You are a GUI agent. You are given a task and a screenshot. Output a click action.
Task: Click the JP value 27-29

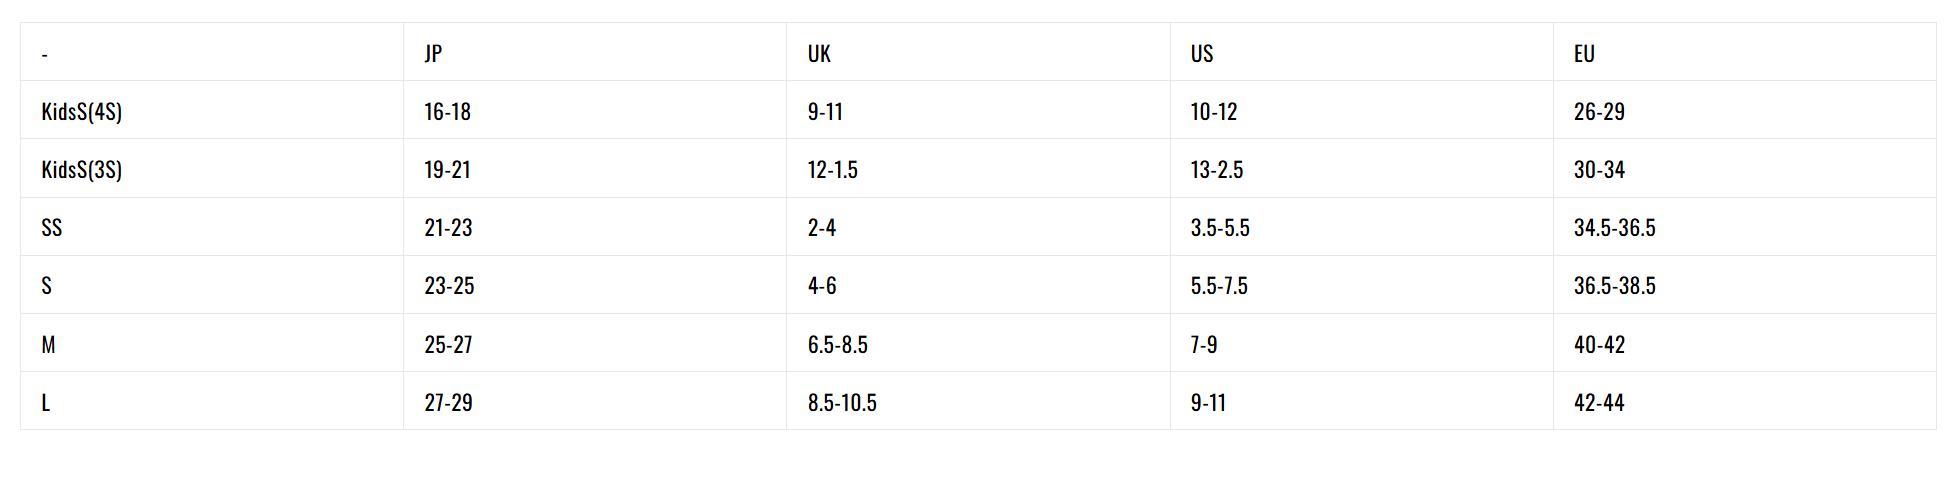point(448,402)
